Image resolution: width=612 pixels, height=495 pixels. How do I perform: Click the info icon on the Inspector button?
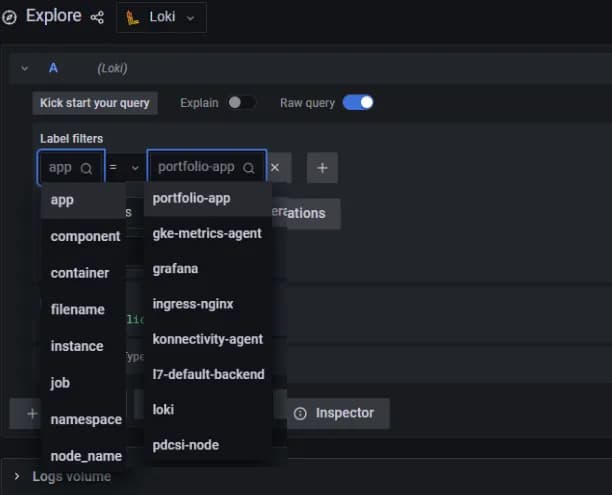(x=300, y=413)
